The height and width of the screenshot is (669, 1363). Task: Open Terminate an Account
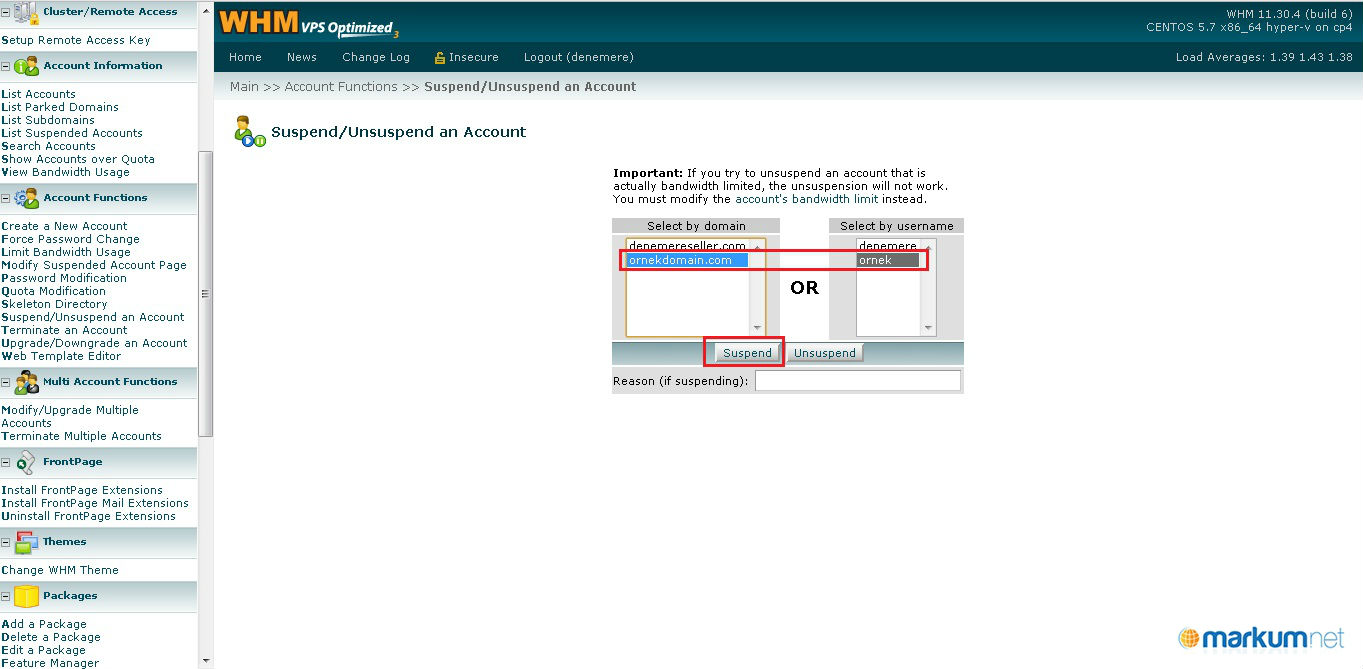click(65, 330)
